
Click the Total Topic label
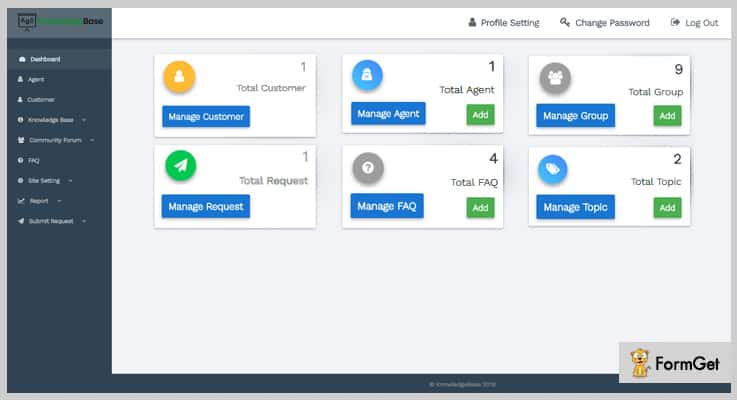(656, 181)
